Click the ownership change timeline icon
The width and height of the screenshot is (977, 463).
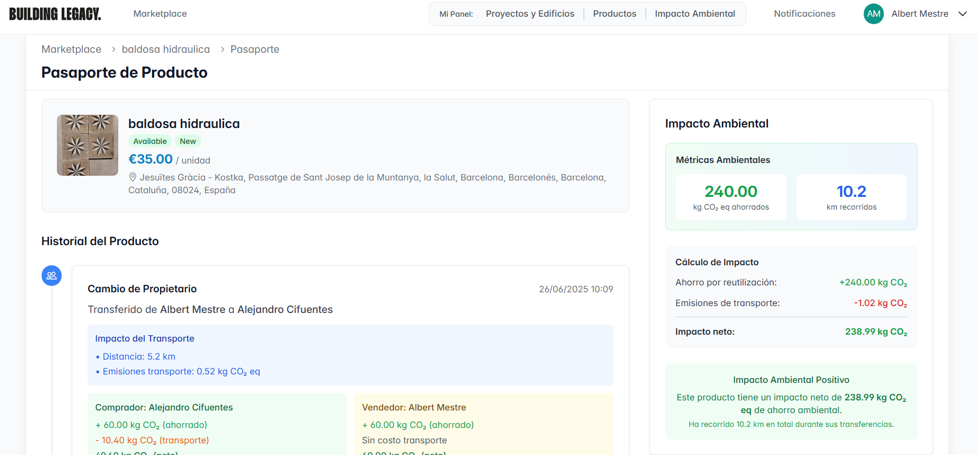tap(52, 276)
